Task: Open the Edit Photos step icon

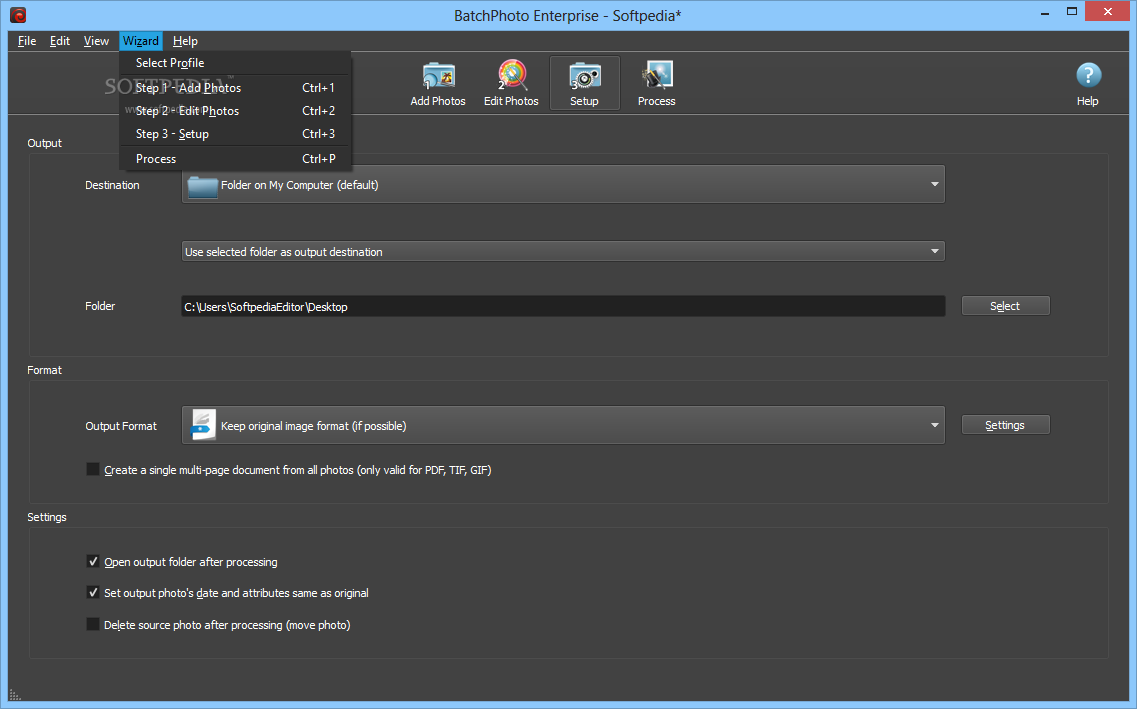Action: click(x=511, y=83)
